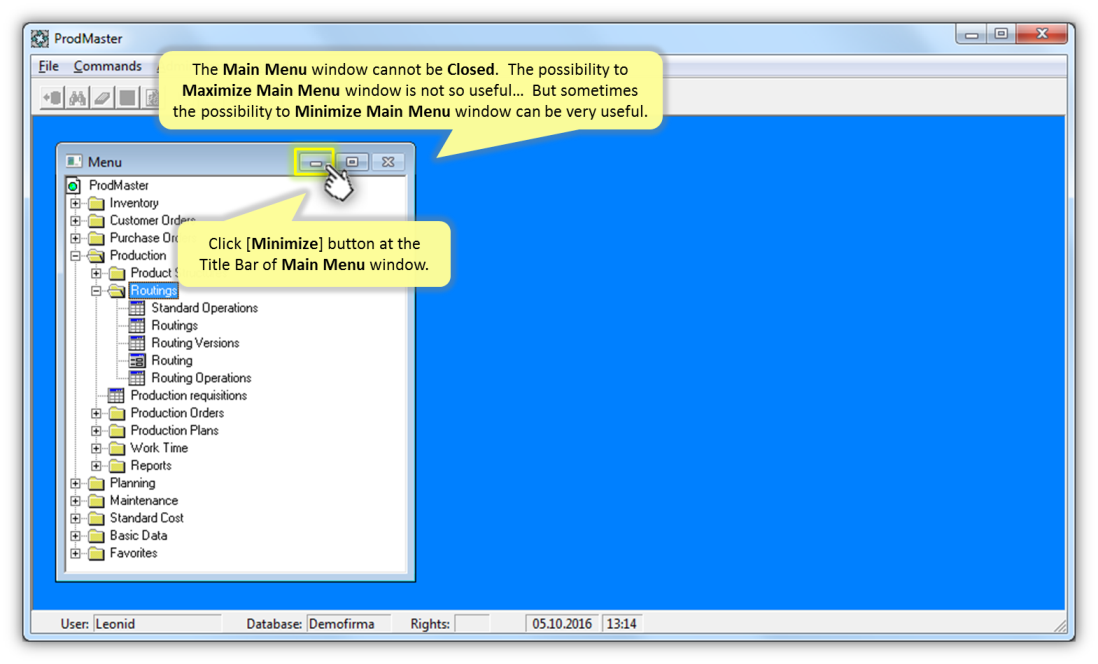
Task: Click the table icon beside Routing Versions
Action: click(x=137, y=343)
